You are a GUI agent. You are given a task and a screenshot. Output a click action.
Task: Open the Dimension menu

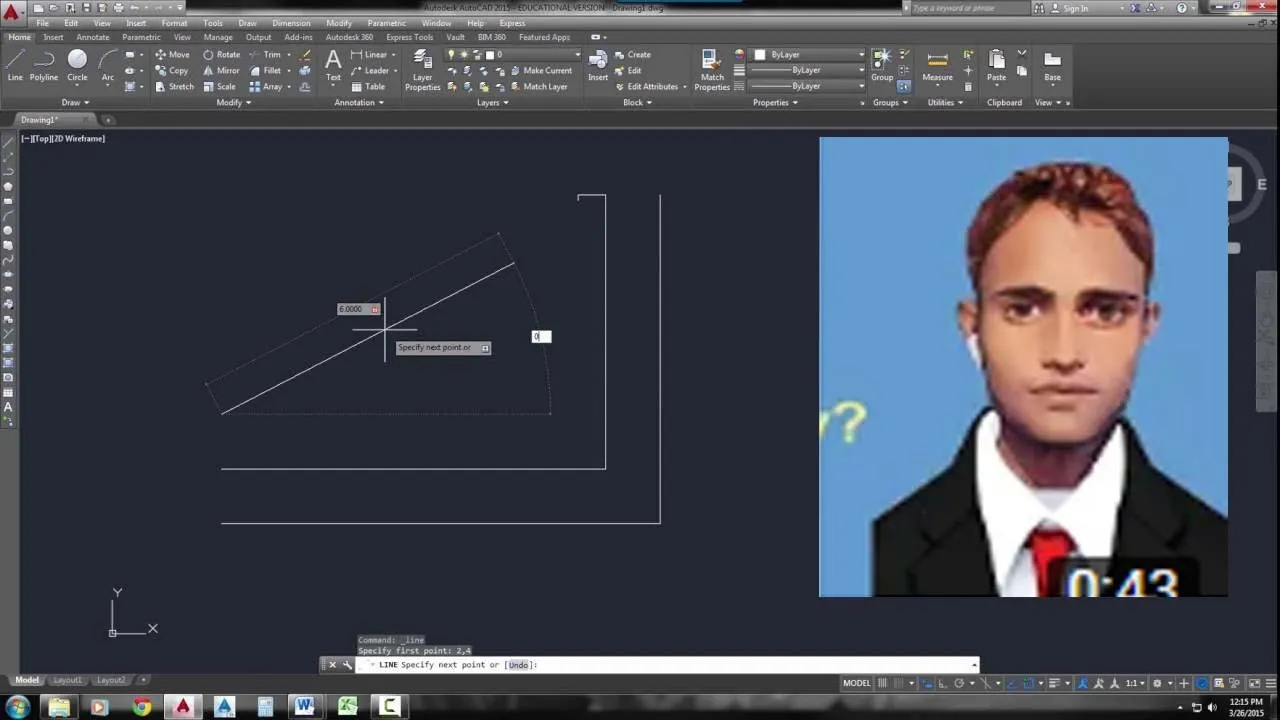coord(291,23)
